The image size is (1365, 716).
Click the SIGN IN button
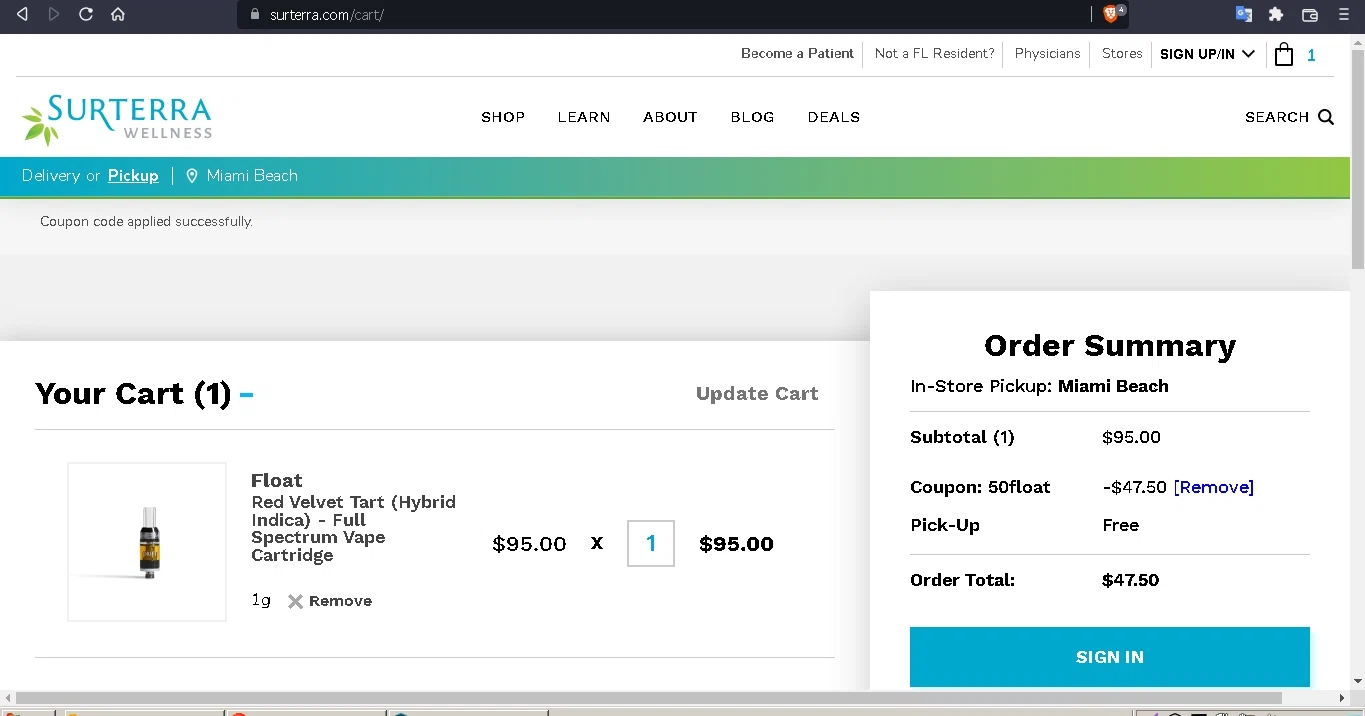point(1110,657)
